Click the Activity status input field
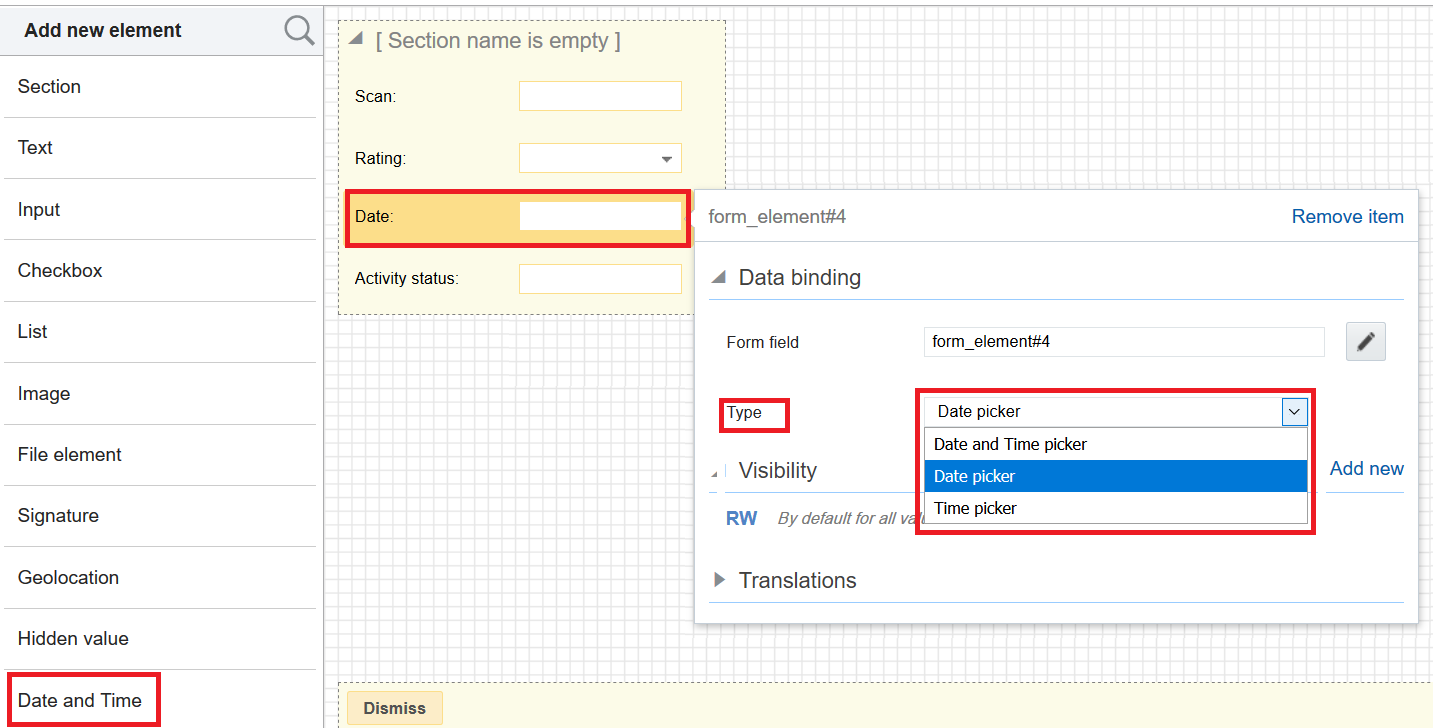 [x=600, y=279]
